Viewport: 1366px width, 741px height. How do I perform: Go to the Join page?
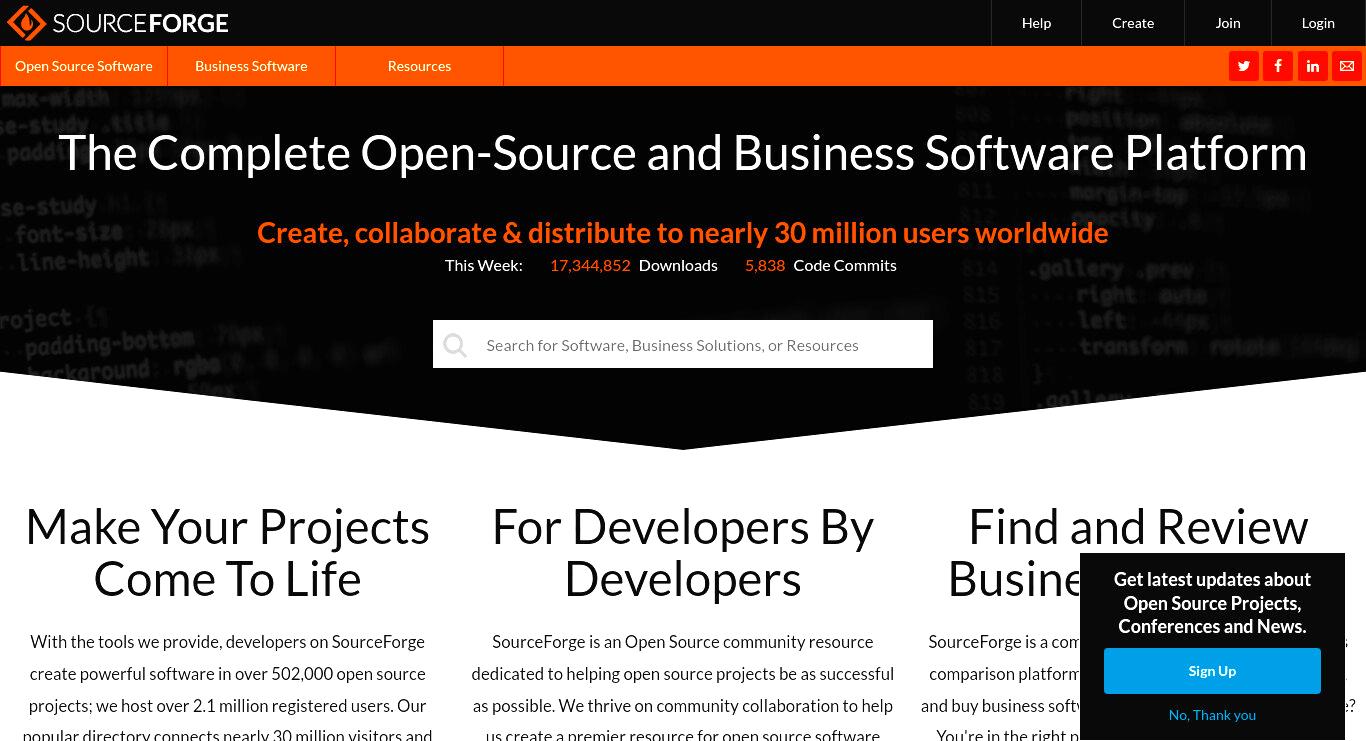pyautogui.click(x=1228, y=23)
